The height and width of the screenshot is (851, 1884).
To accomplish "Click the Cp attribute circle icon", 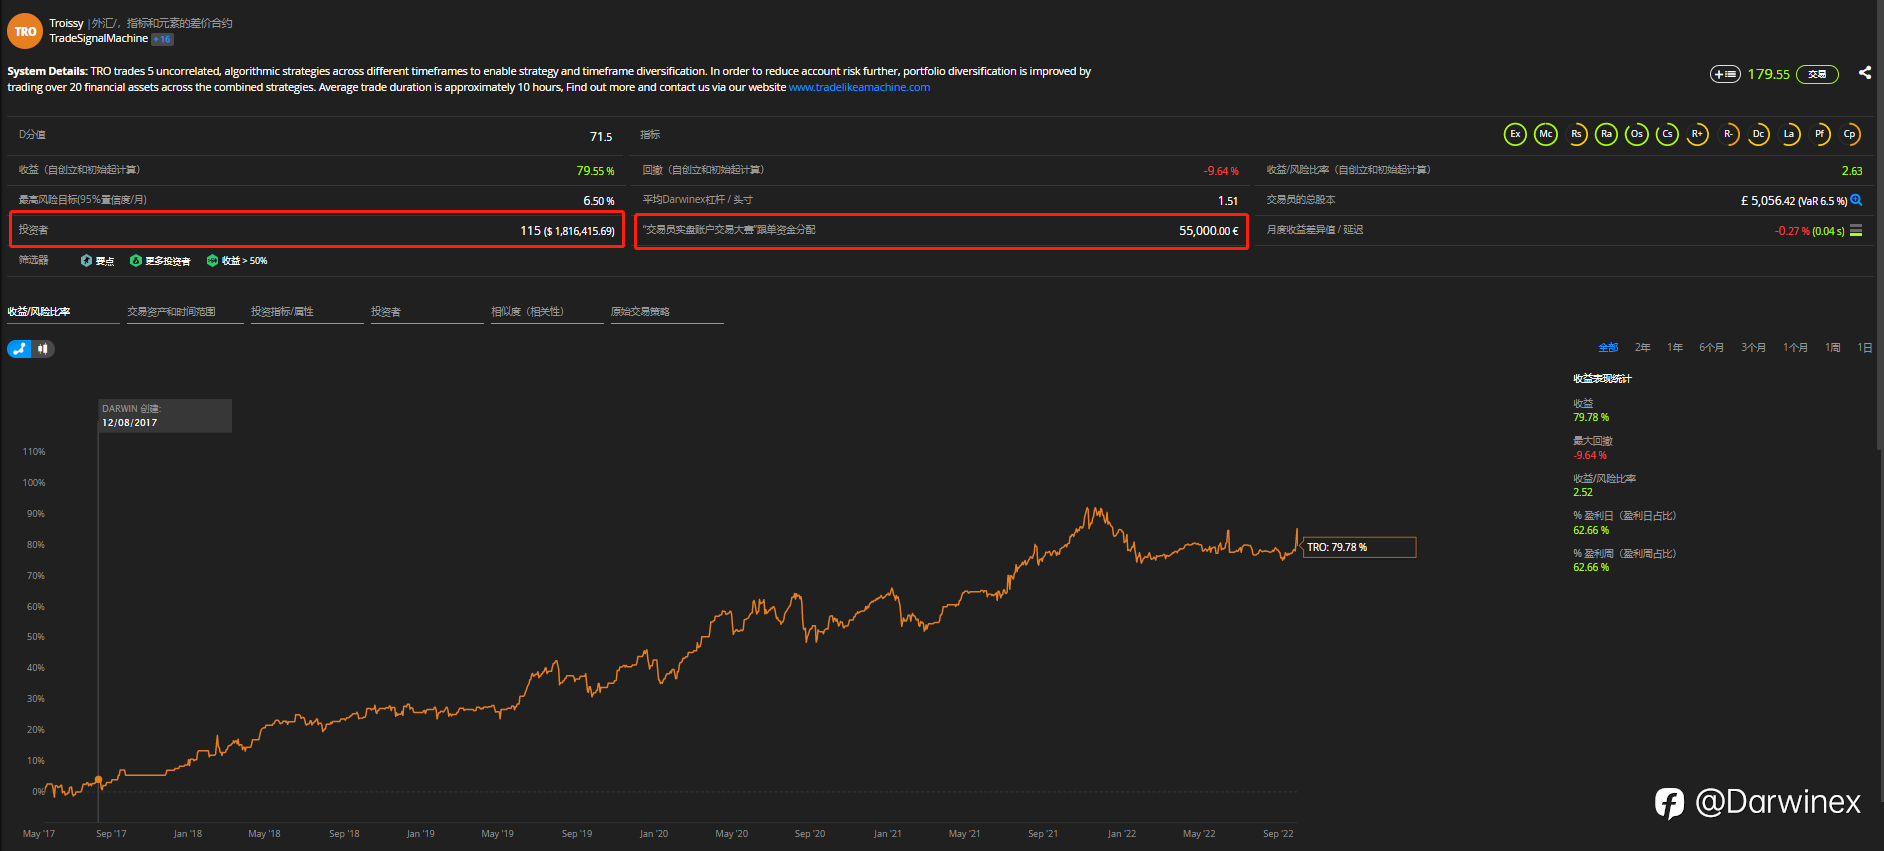I will pyautogui.click(x=1849, y=134).
